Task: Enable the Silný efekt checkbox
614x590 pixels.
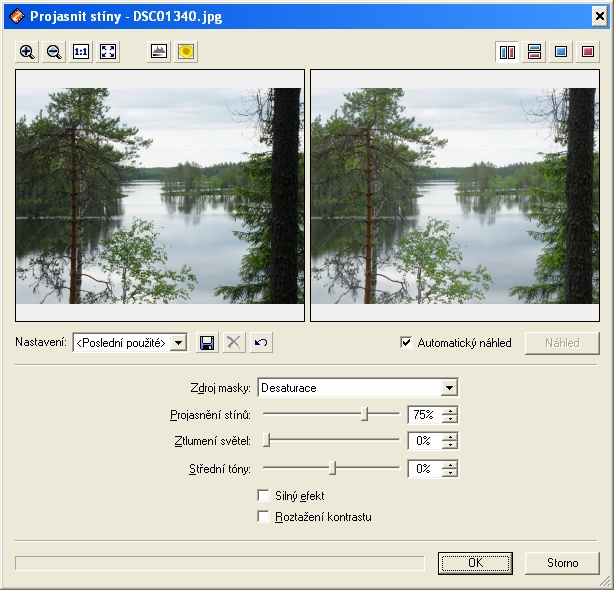Action: pyautogui.click(x=264, y=495)
